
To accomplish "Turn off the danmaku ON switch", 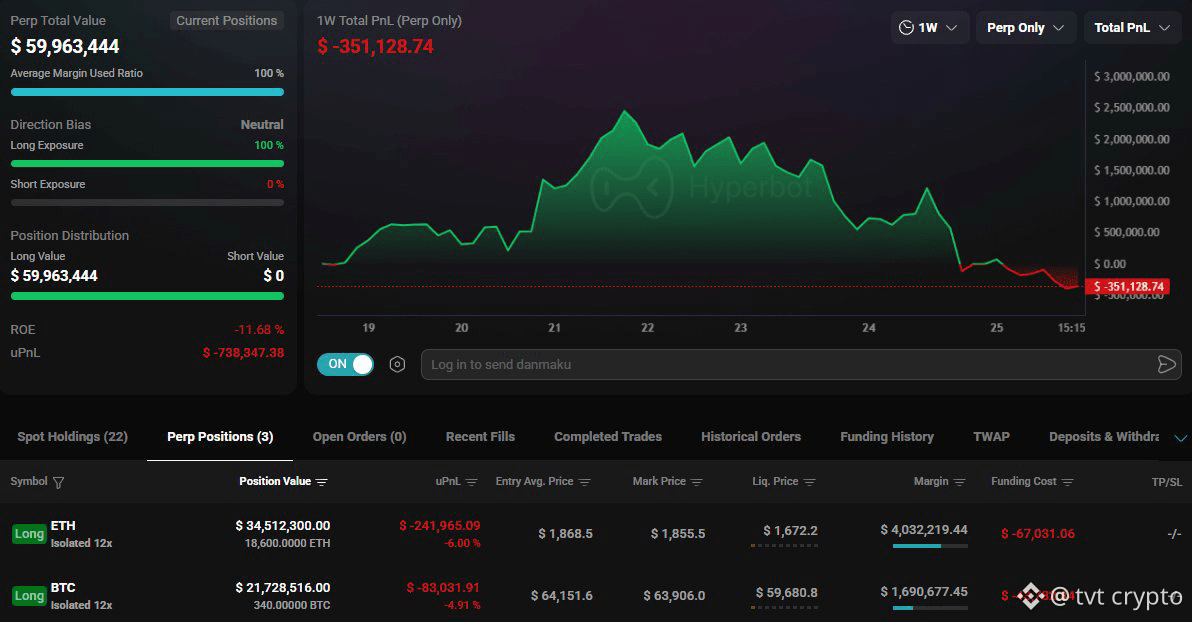I will [x=345, y=364].
